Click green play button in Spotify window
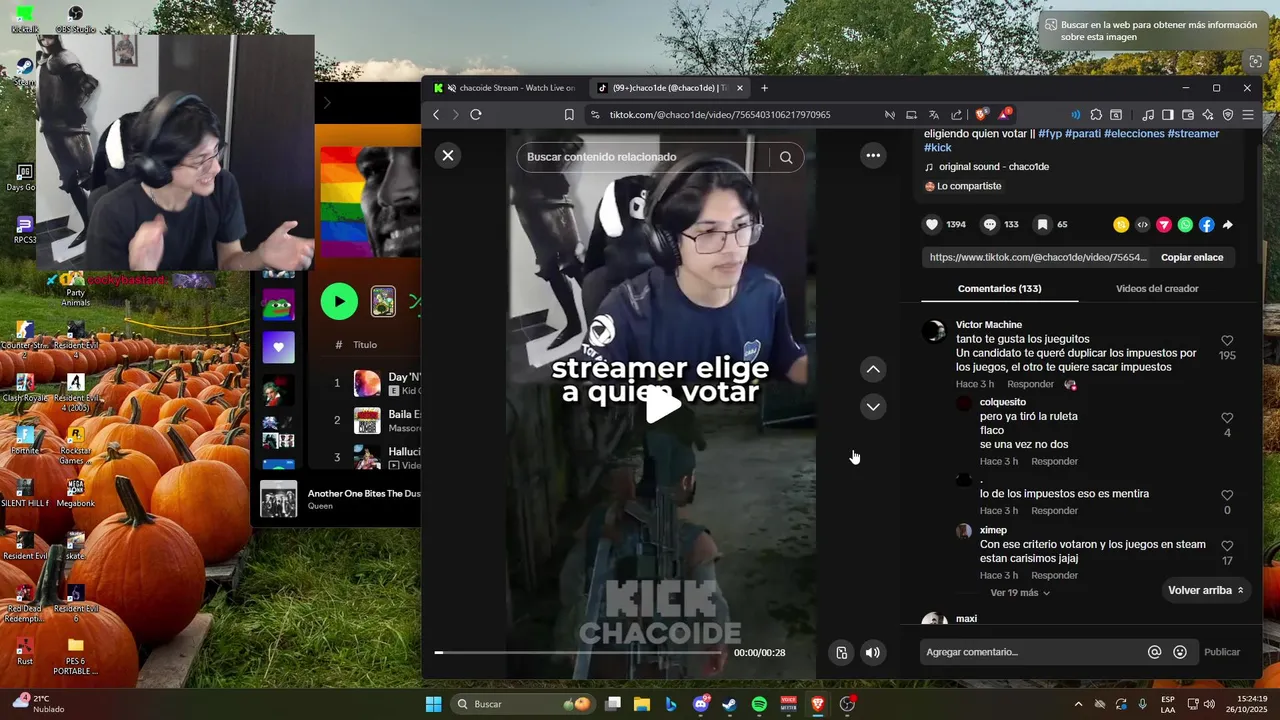 point(339,301)
